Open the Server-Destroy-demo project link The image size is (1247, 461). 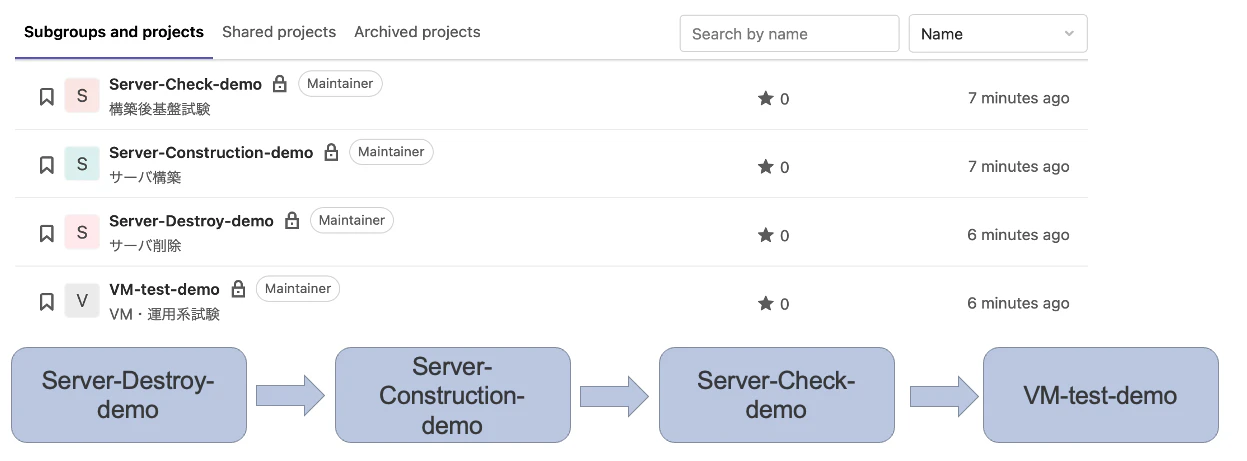point(191,221)
